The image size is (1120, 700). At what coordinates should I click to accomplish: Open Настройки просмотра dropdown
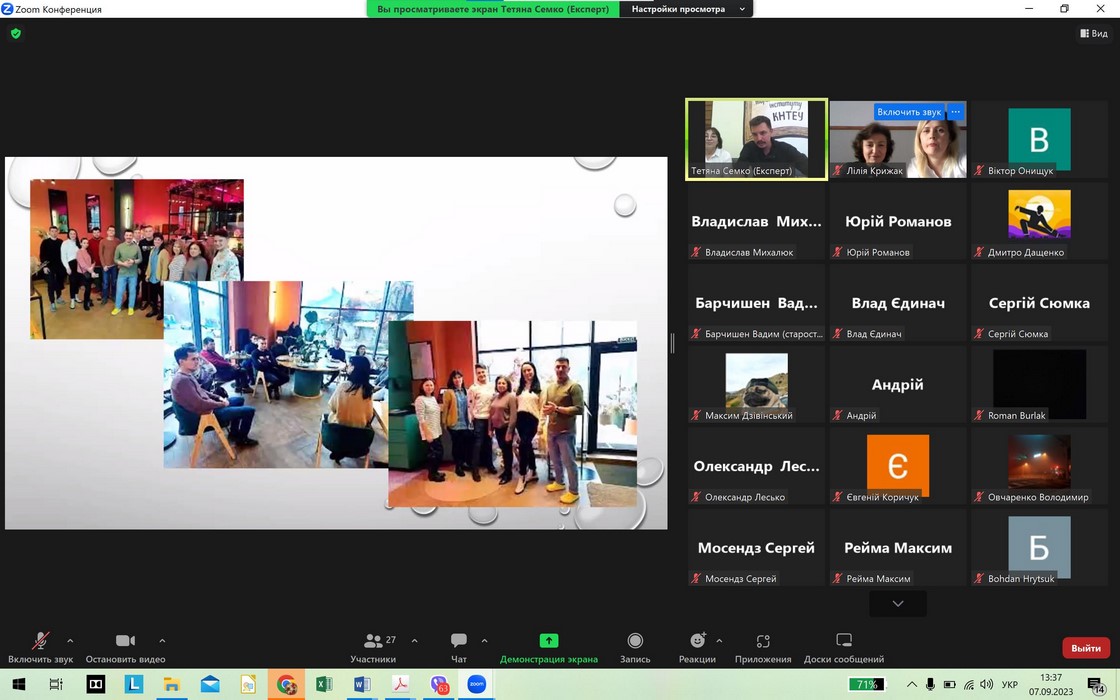(x=687, y=9)
